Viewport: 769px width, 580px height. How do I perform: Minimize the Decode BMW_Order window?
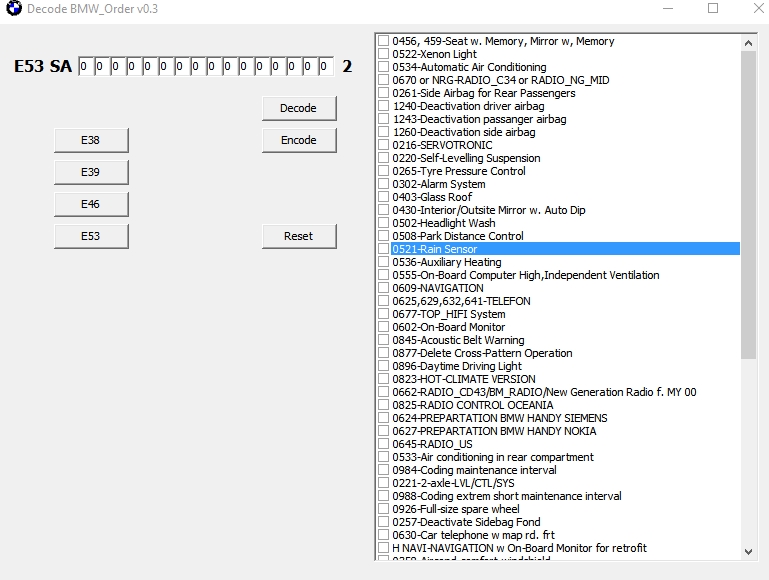[x=668, y=8]
